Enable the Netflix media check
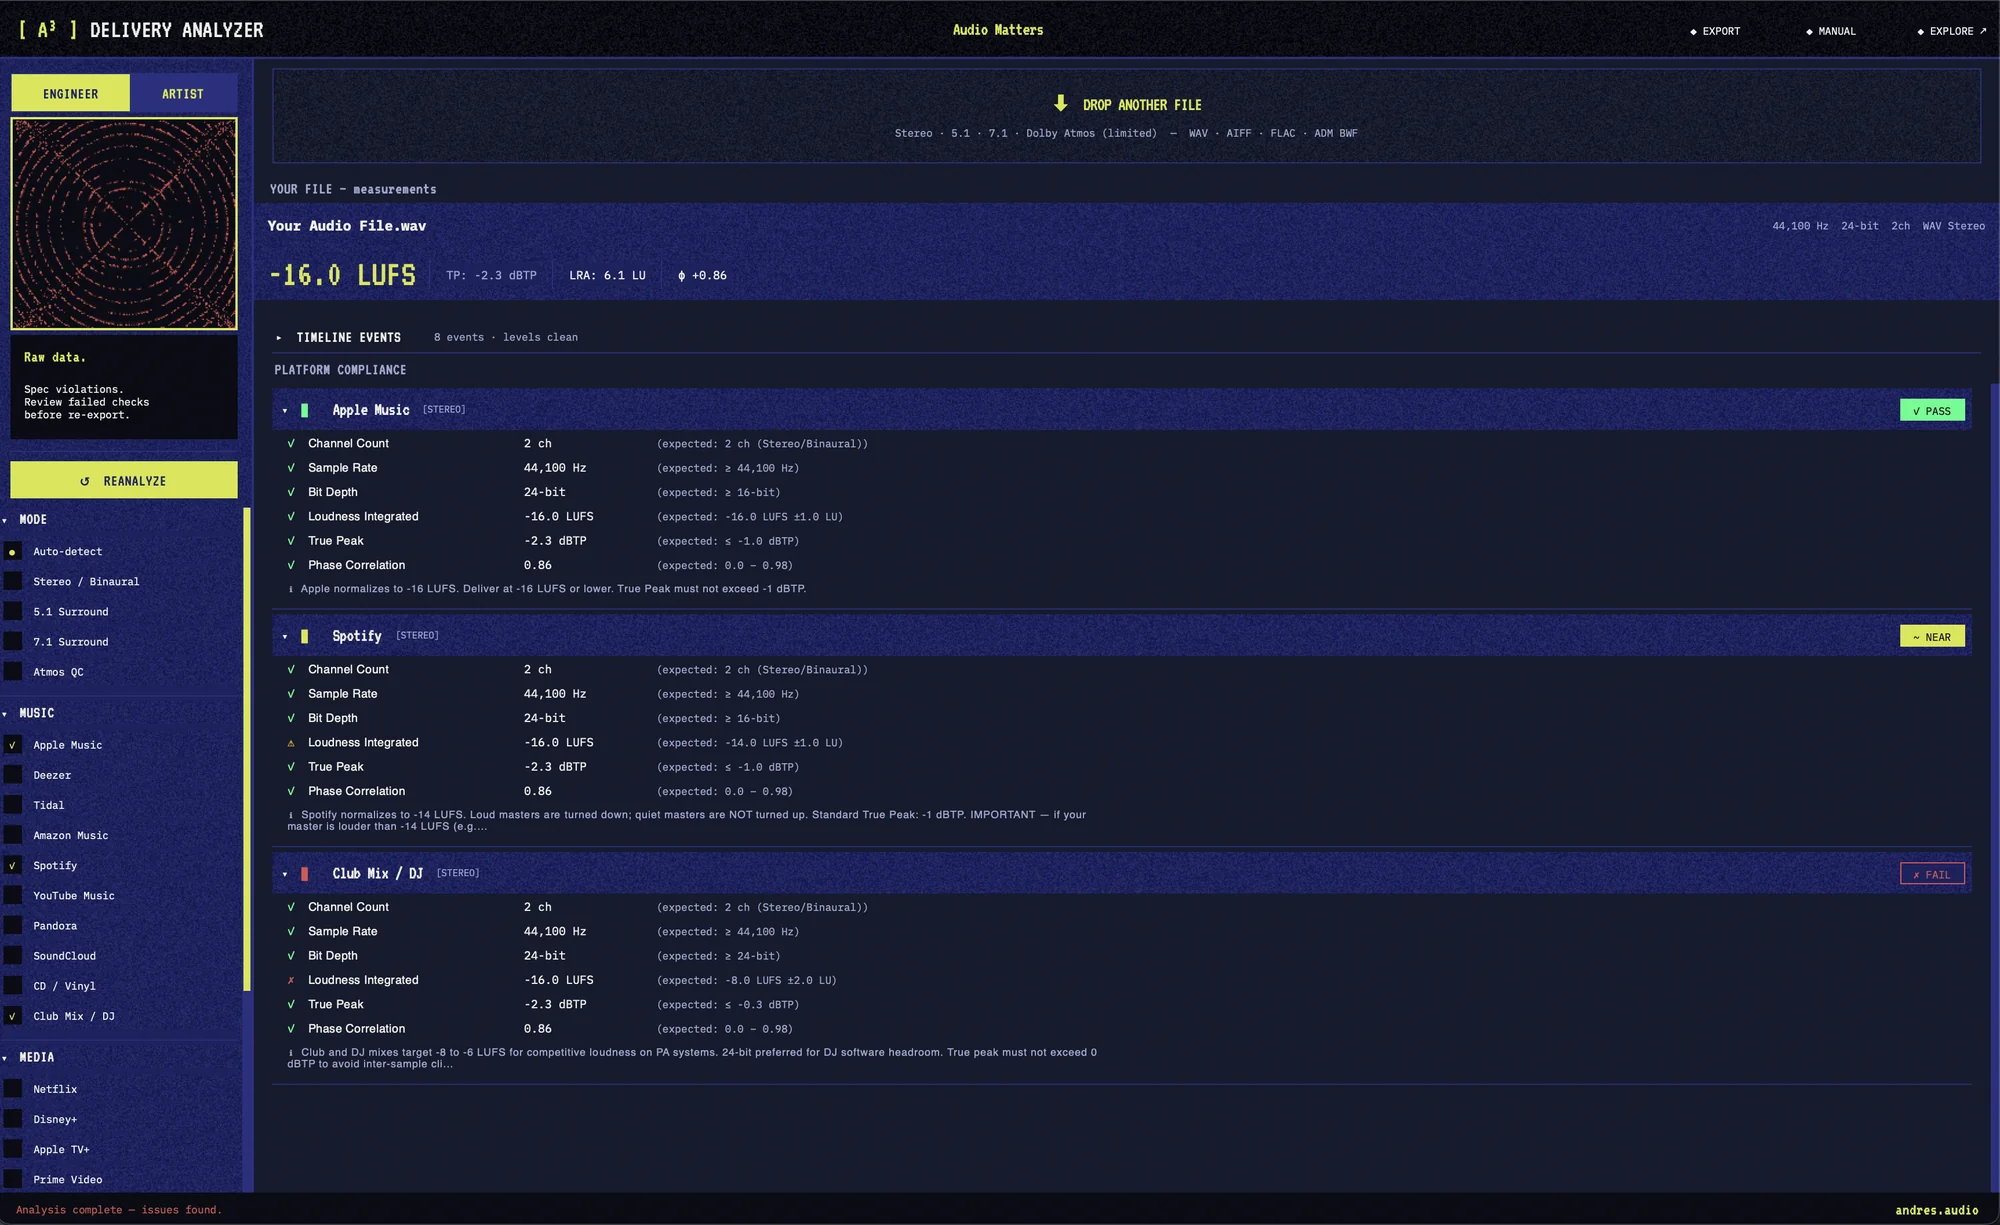2000x1225 pixels. pyautogui.click(x=13, y=1089)
